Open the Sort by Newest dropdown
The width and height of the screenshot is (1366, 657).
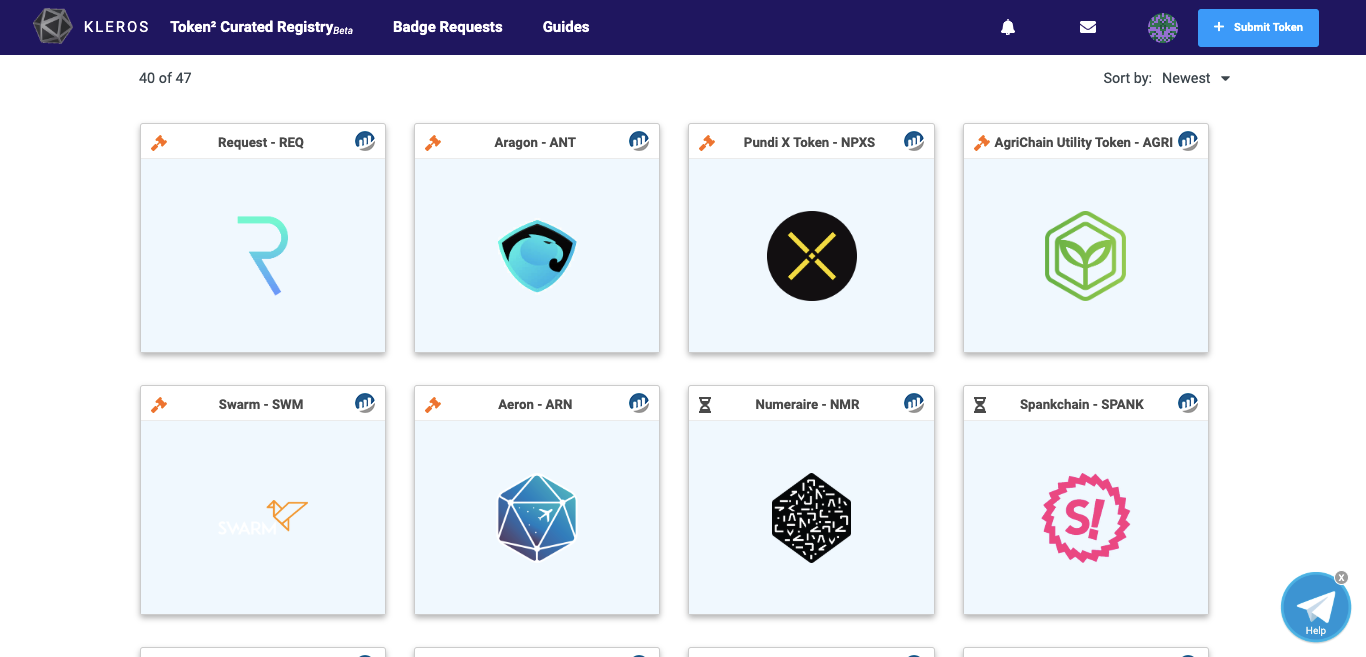click(1196, 78)
